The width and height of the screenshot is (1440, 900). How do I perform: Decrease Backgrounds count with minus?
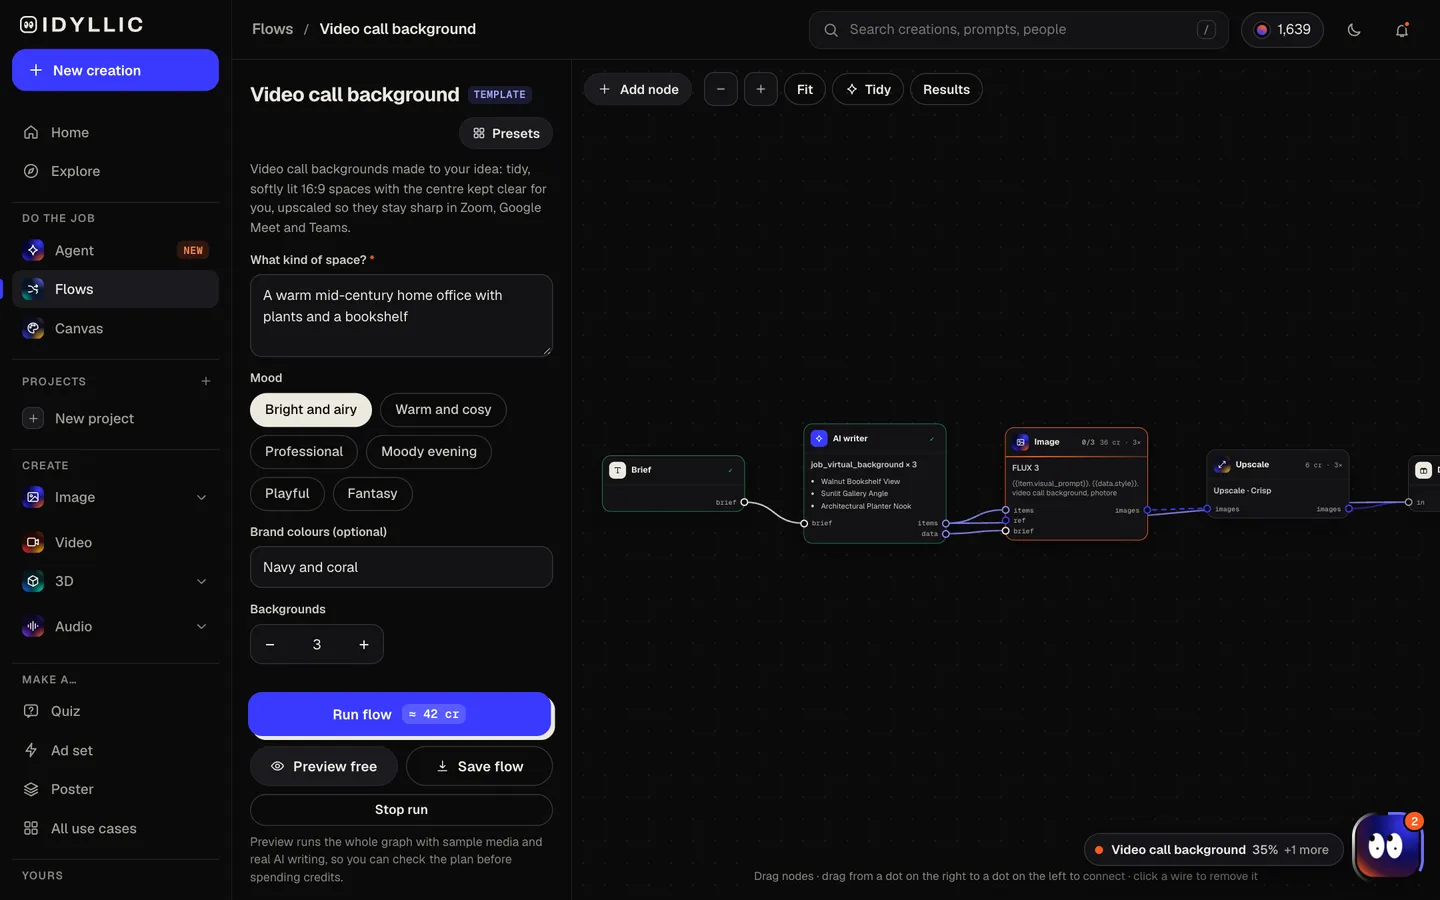[x=270, y=645]
